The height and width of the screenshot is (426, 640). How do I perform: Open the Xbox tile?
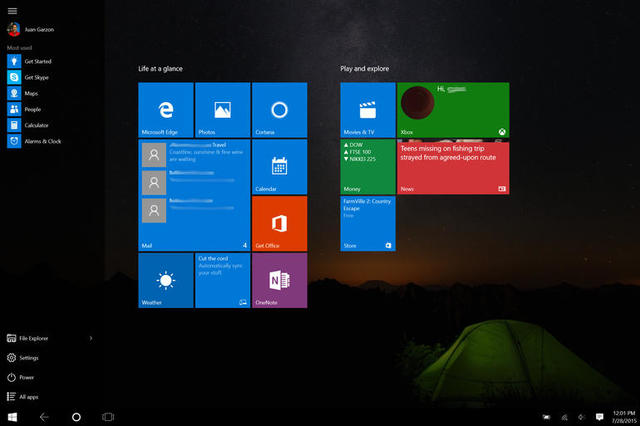point(453,110)
